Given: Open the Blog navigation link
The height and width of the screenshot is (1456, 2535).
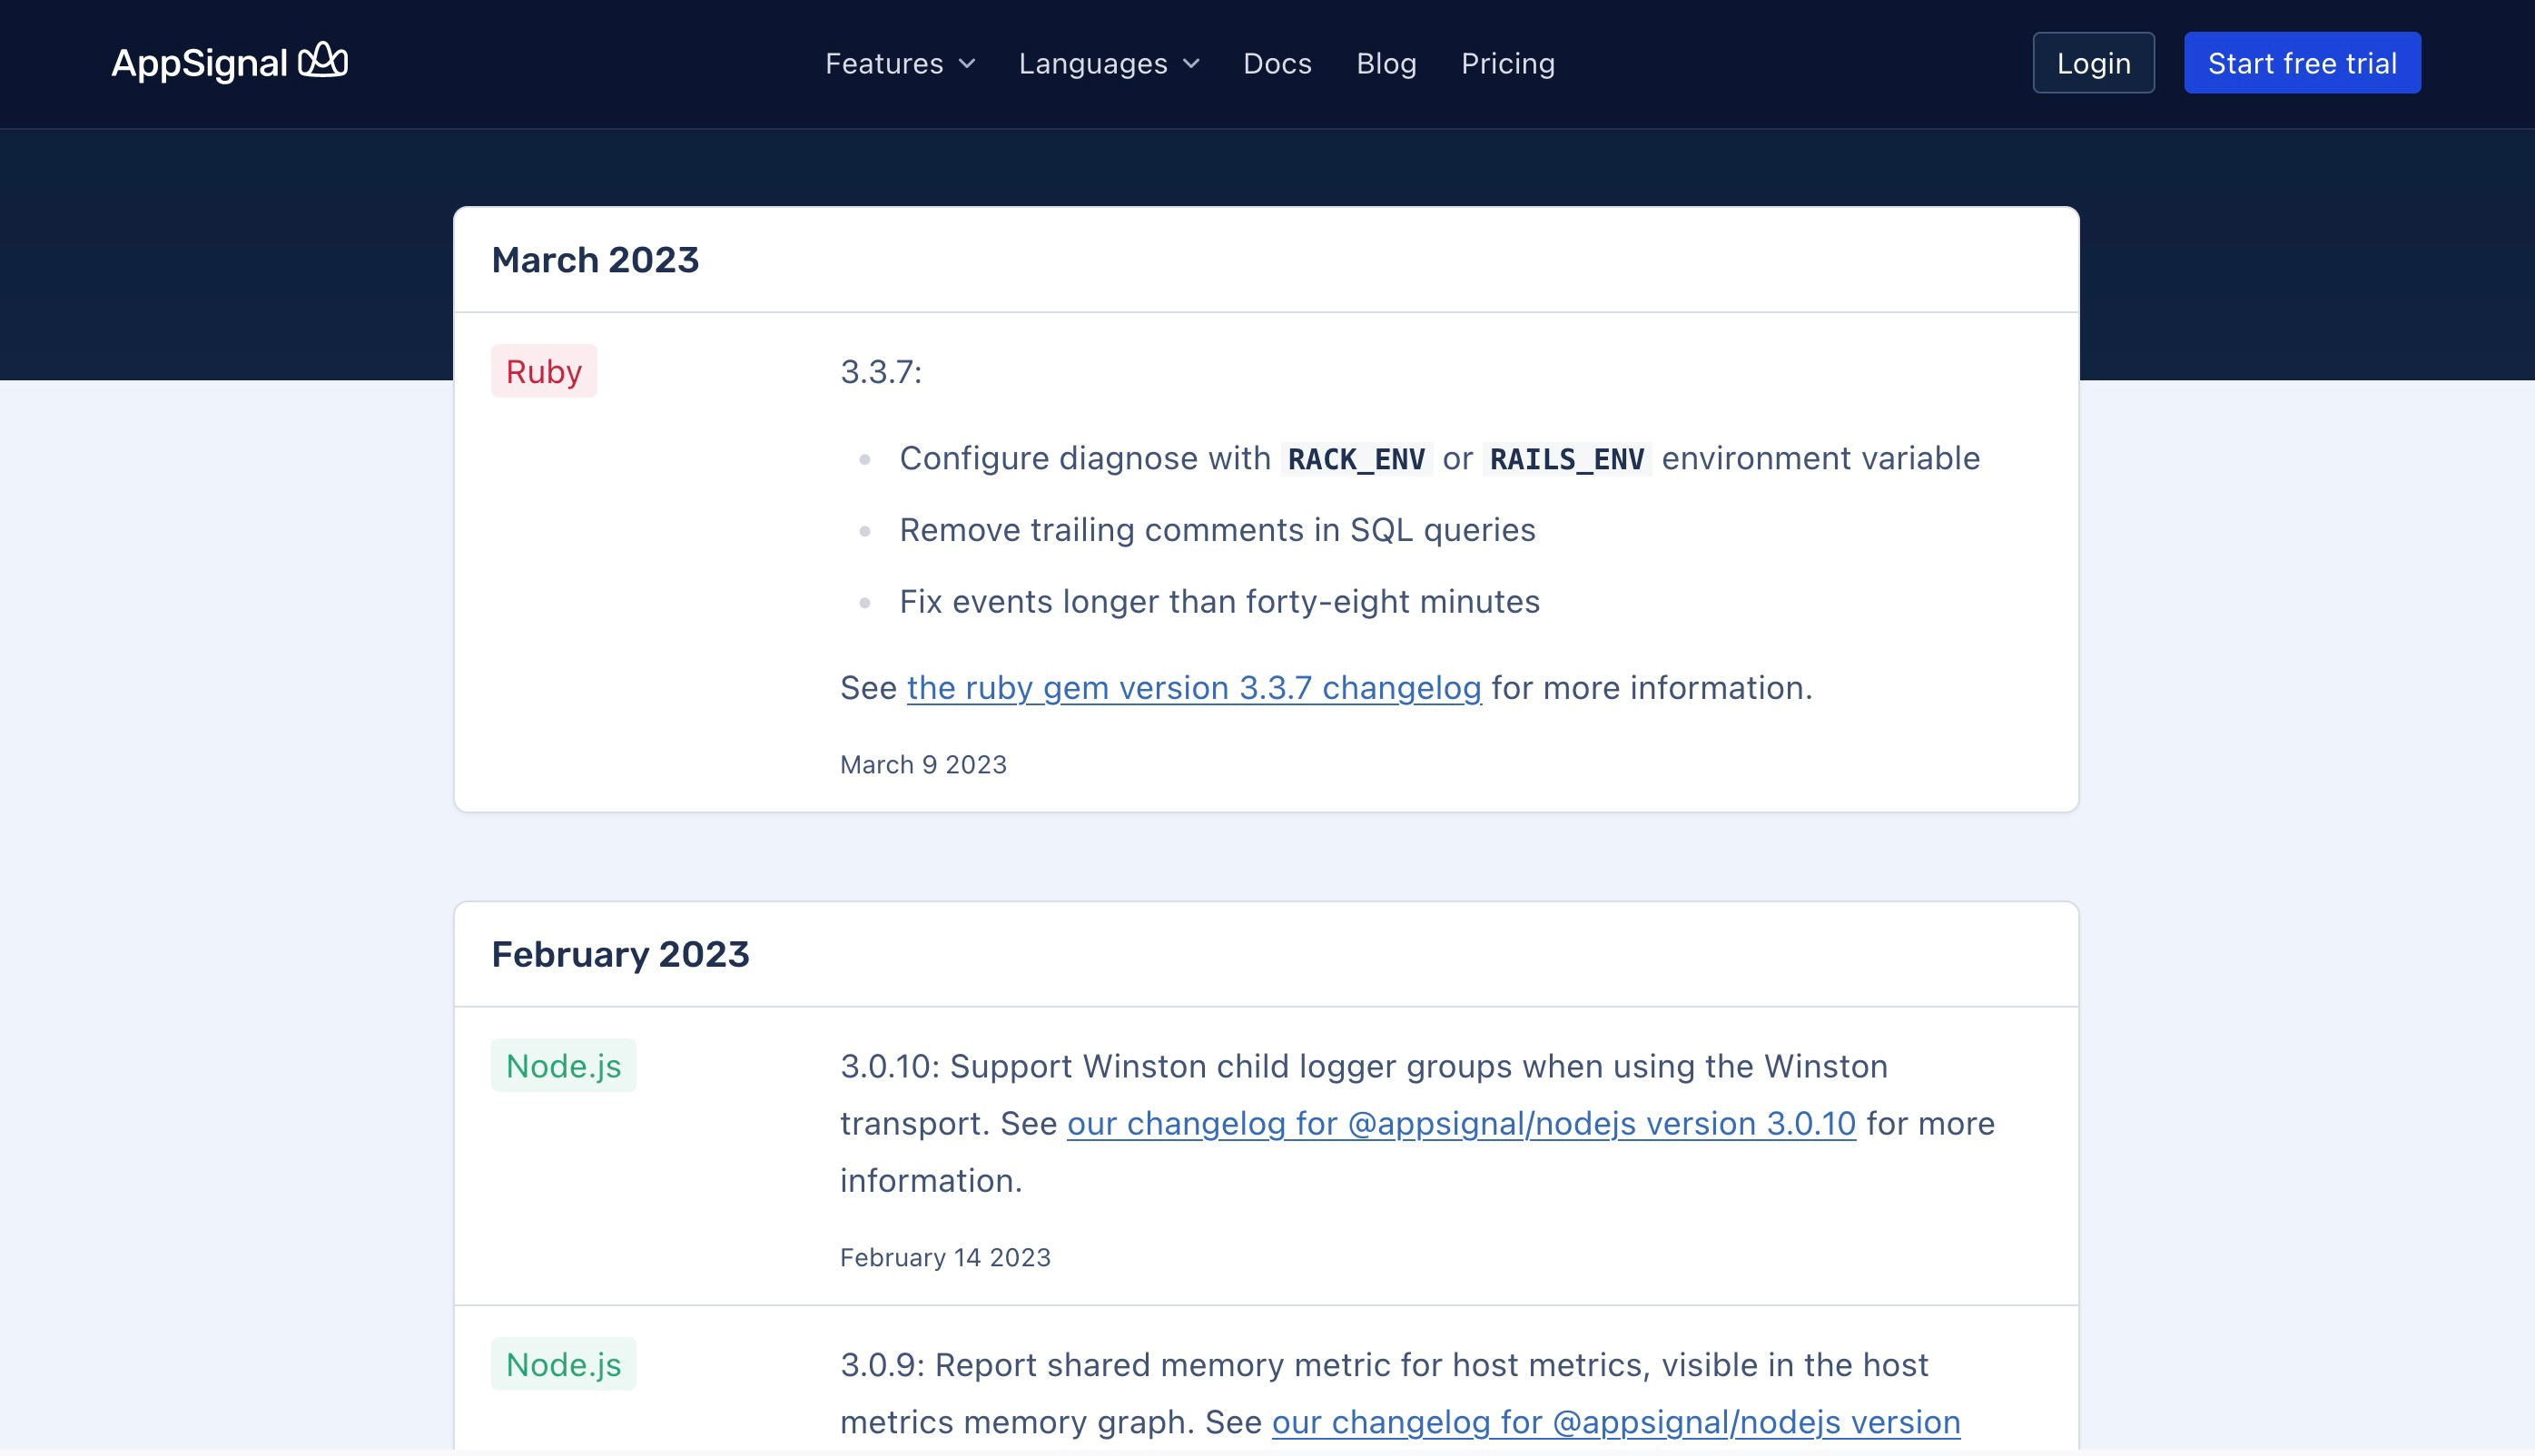Looking at the screenshot, I should pos(1386,63).
